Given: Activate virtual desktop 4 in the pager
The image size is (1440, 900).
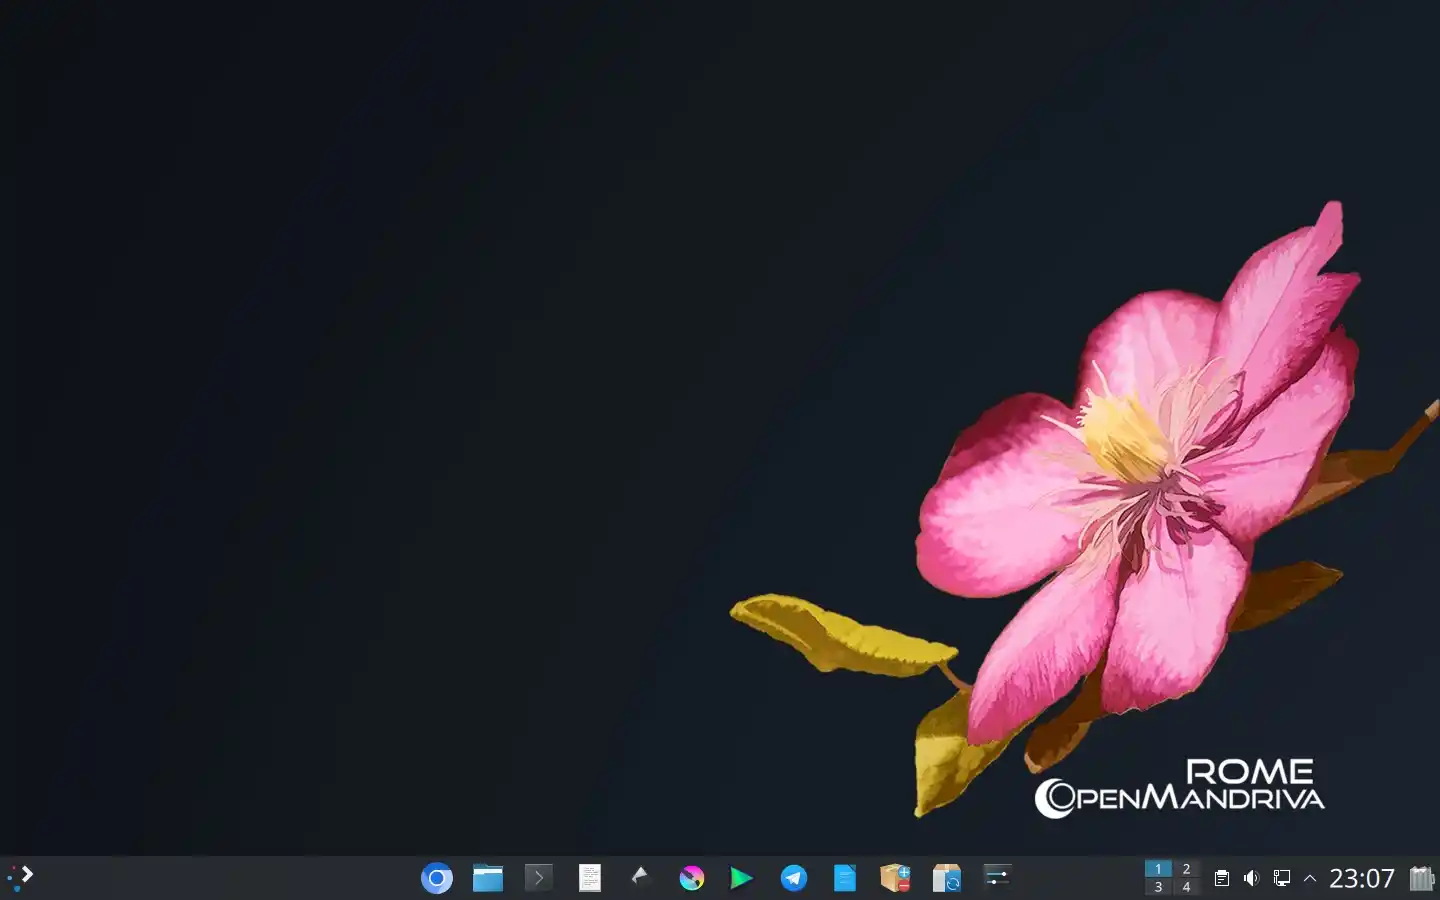Looking at the screenshot, I should tap(1185, 887).
